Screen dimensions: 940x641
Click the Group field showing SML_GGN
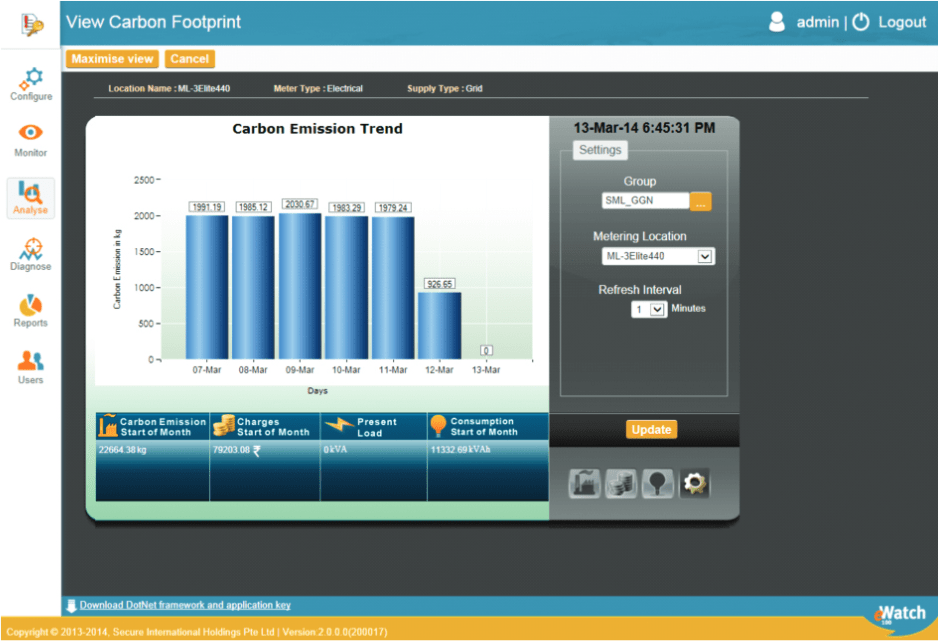645,201
